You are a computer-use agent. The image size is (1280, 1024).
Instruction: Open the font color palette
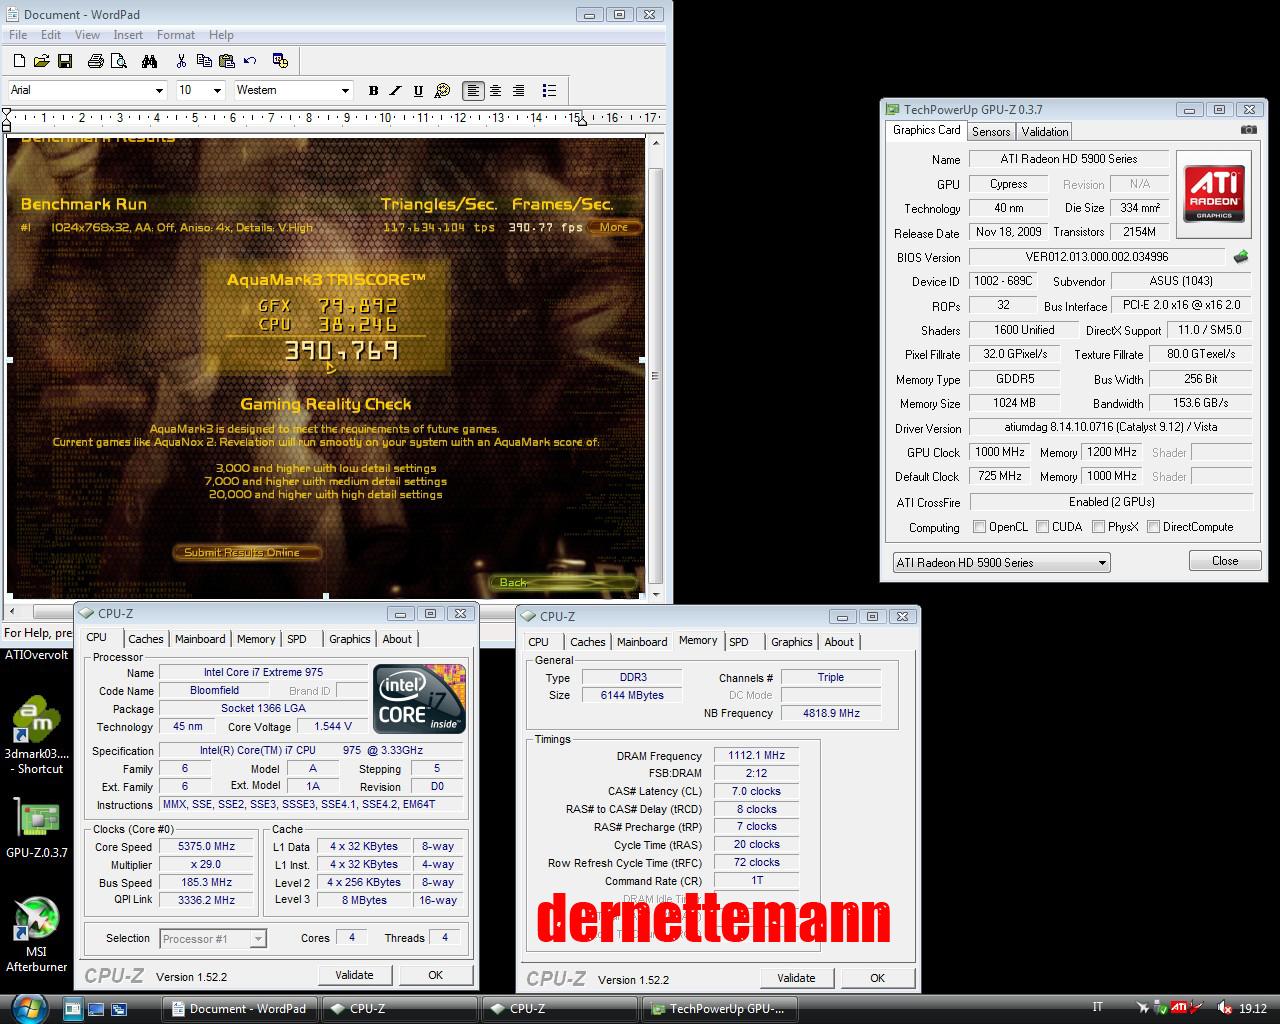442,90
